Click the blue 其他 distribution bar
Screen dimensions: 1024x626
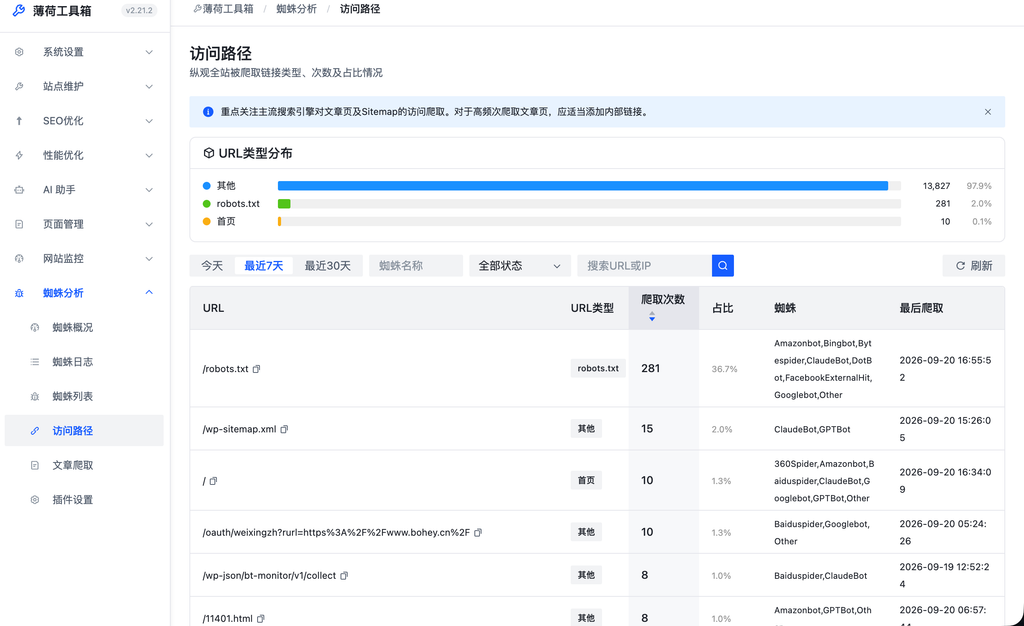tap(583, 186)
